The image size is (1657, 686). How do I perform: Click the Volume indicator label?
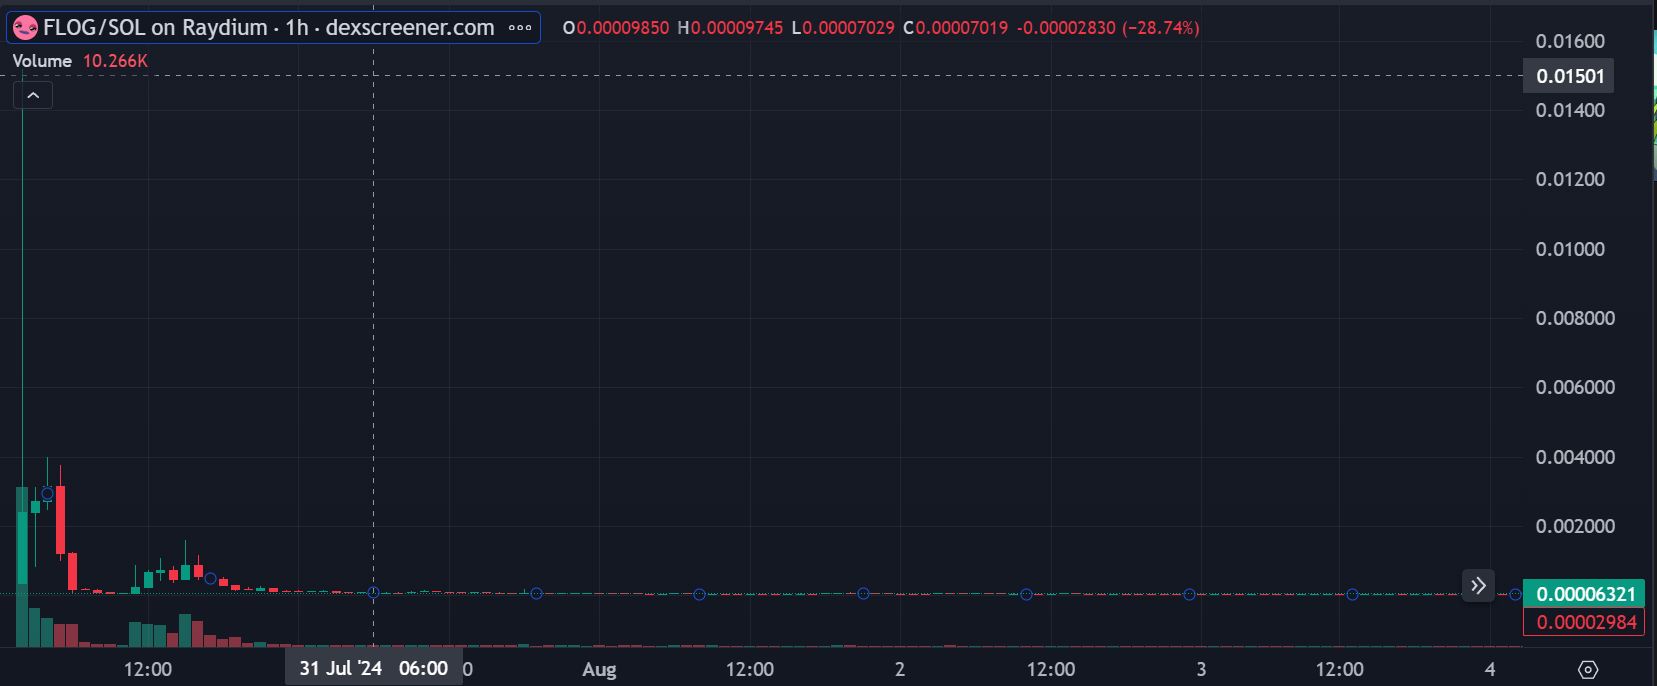pos(42,61)
